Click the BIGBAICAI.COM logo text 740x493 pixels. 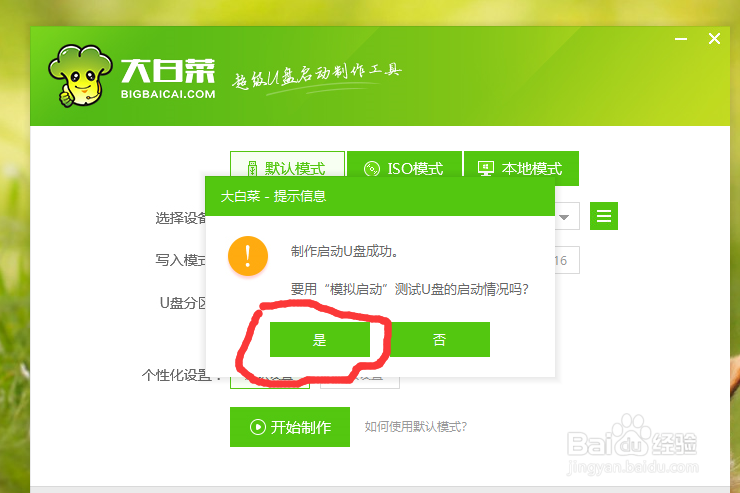click(168, 94)
